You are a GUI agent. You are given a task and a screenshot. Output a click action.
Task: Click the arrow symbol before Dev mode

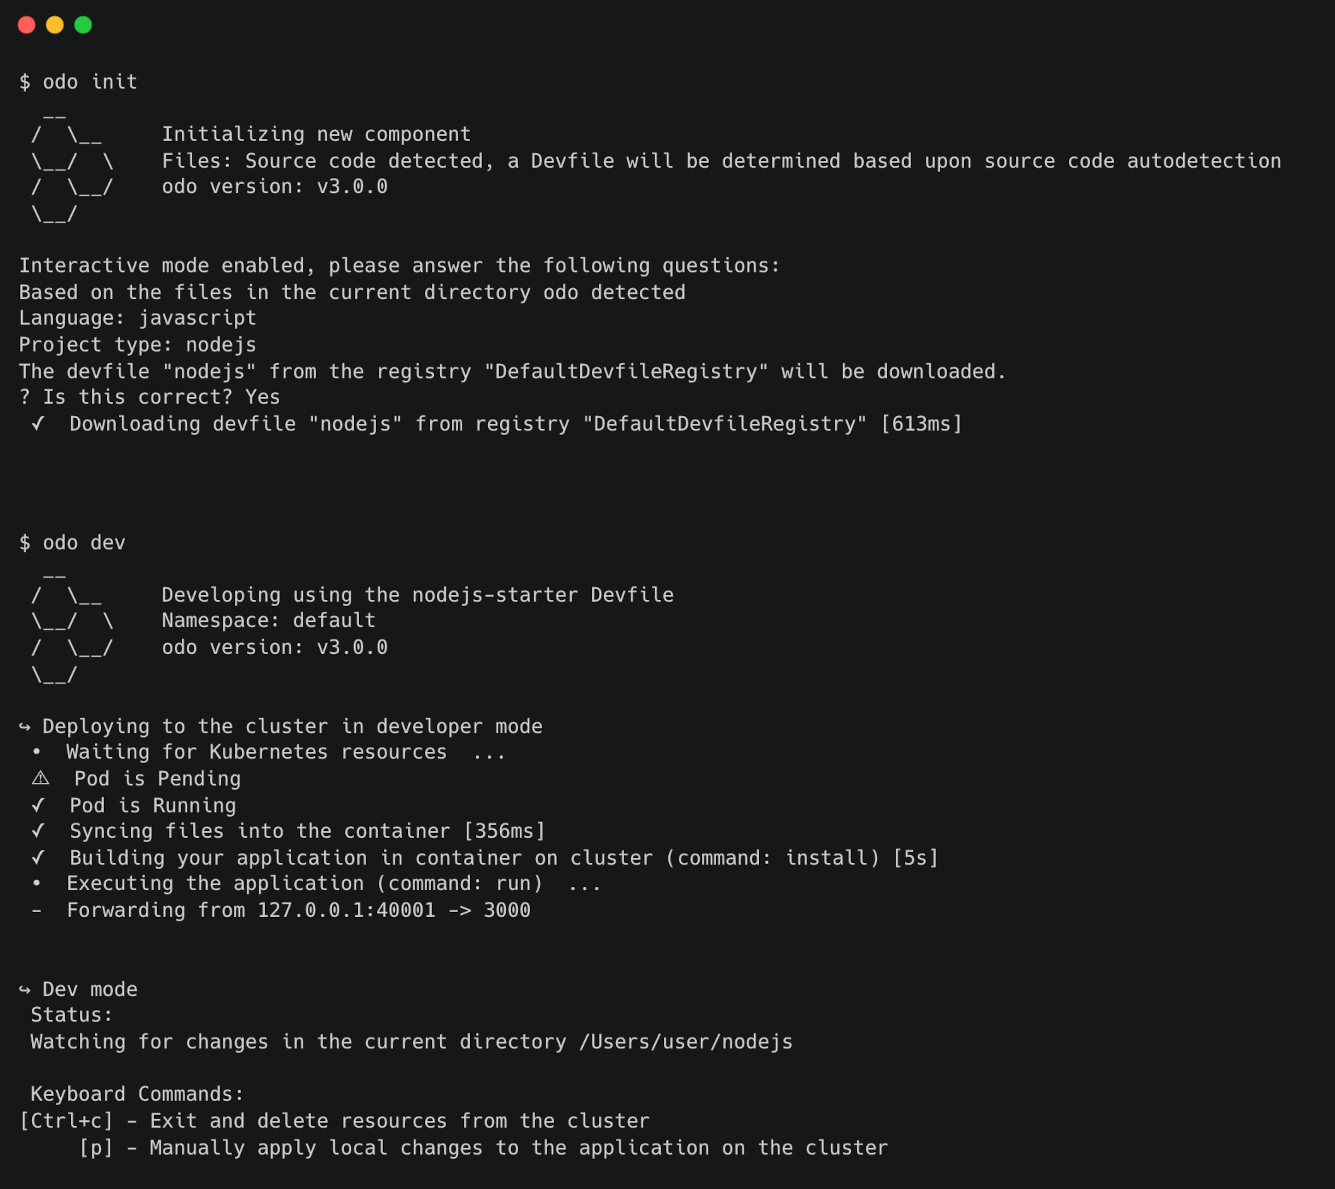[25, 990]
